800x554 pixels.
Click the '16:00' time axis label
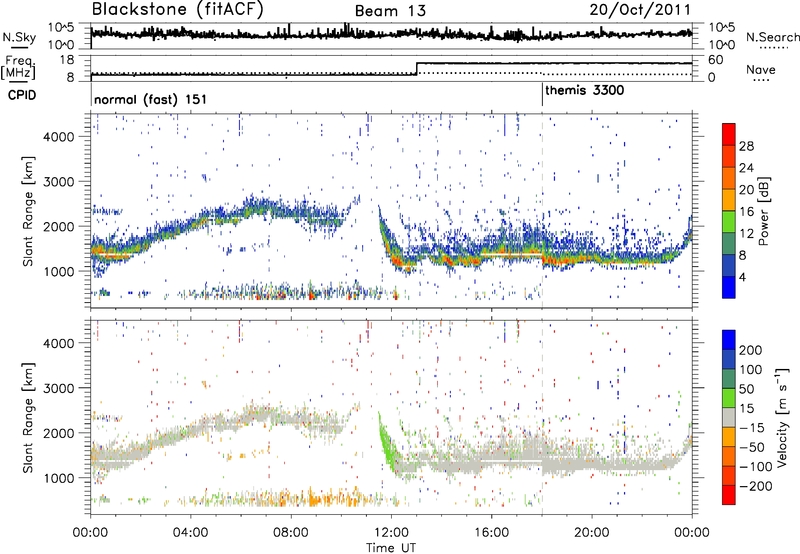click(x=491, y=533)
